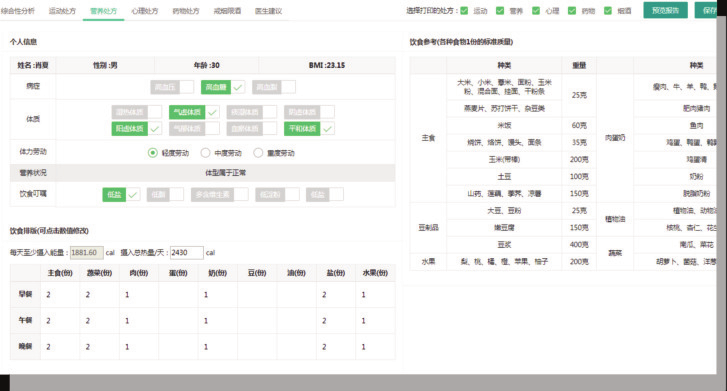Toggle the 高血脂 condition switch

(274, 87)
